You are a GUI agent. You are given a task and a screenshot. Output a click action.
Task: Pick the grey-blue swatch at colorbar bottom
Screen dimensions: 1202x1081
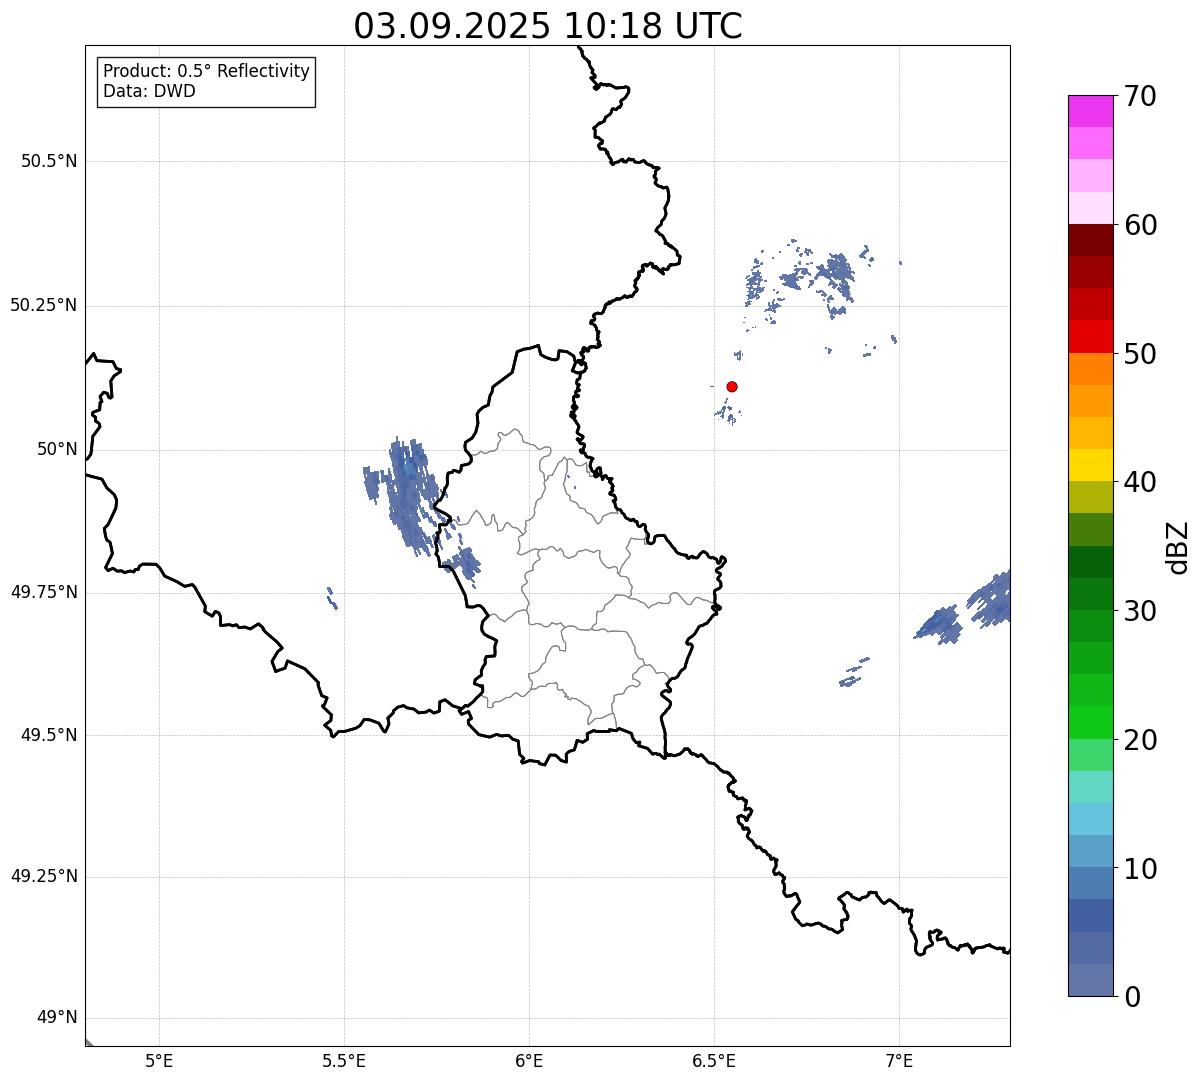[1090, 980]
